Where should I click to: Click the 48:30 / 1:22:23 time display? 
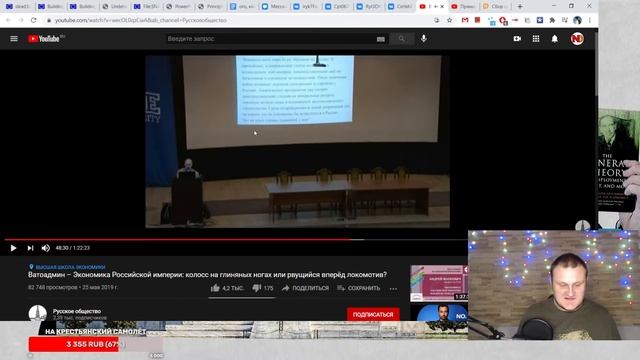click(x=73, y=248)
